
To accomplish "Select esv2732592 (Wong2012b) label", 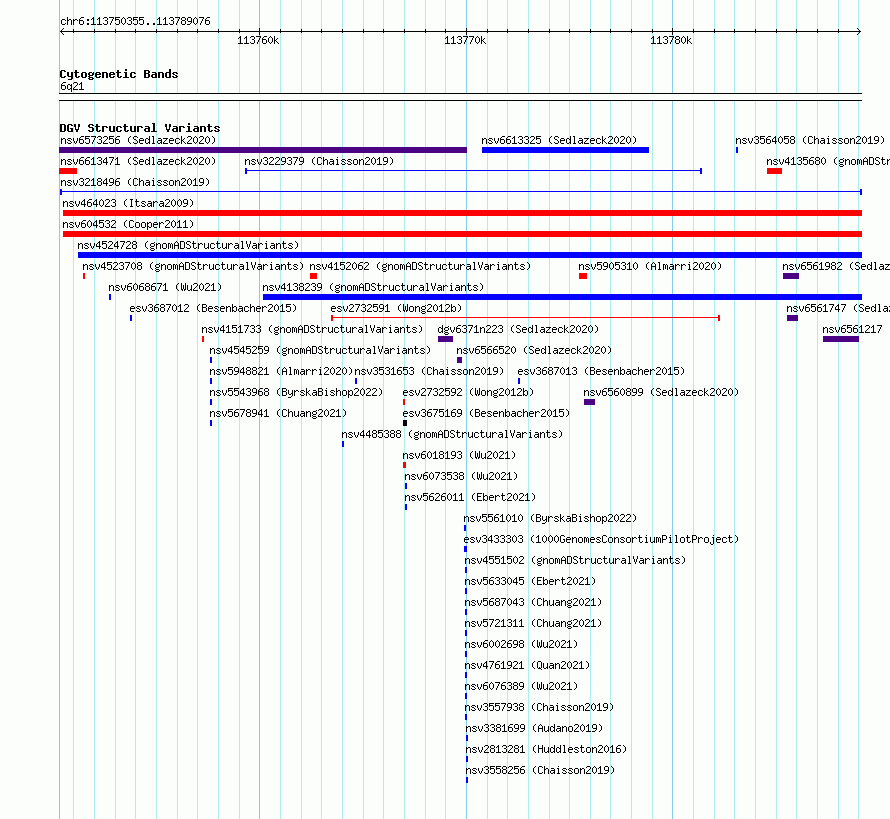I will (468, 392).
